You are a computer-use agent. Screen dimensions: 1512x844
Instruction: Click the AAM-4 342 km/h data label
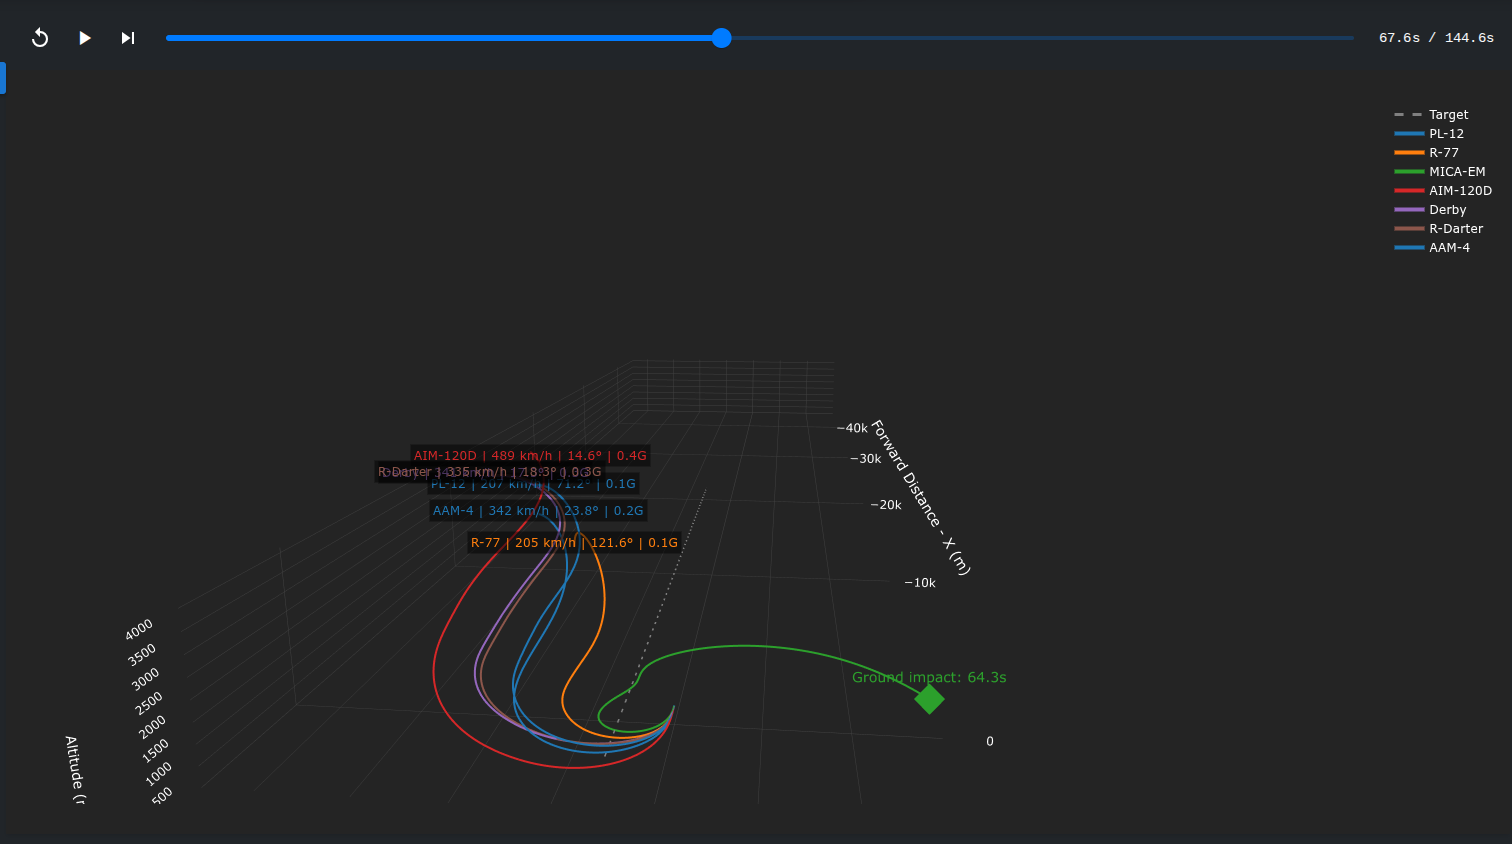point(538,511)
